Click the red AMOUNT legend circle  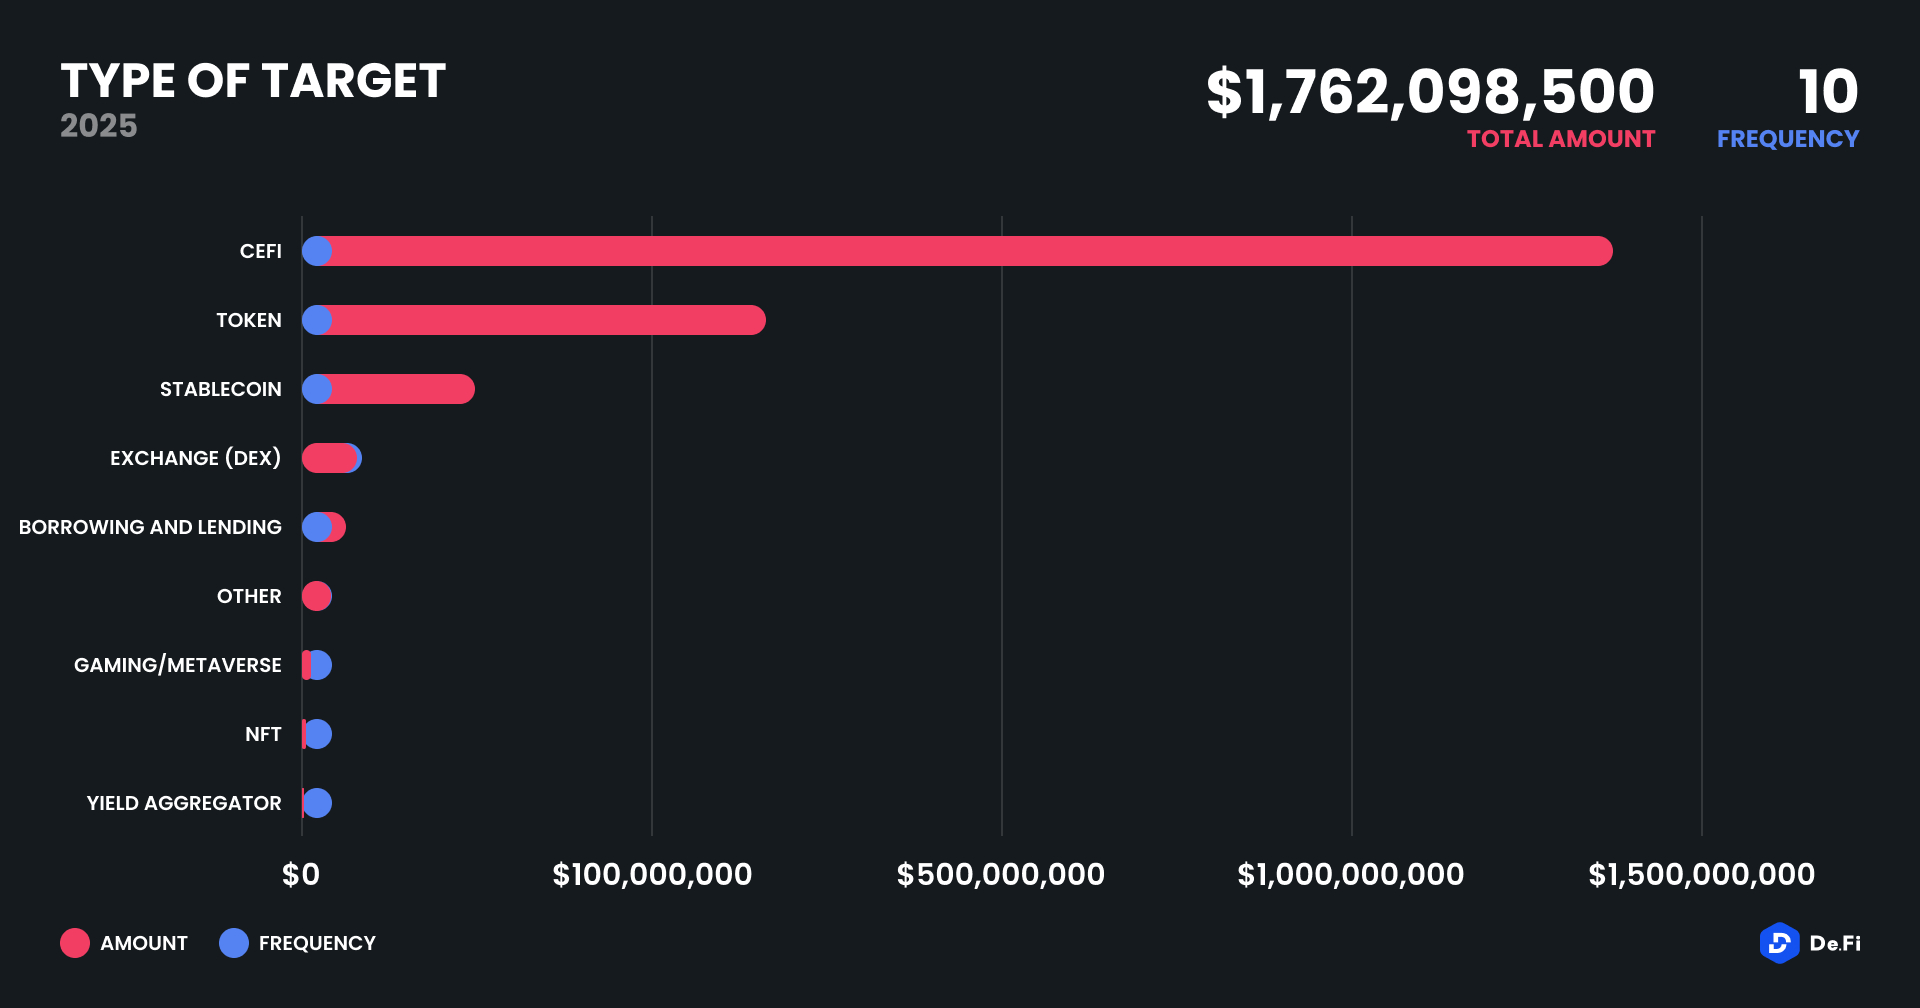click(x=75, y=943)
